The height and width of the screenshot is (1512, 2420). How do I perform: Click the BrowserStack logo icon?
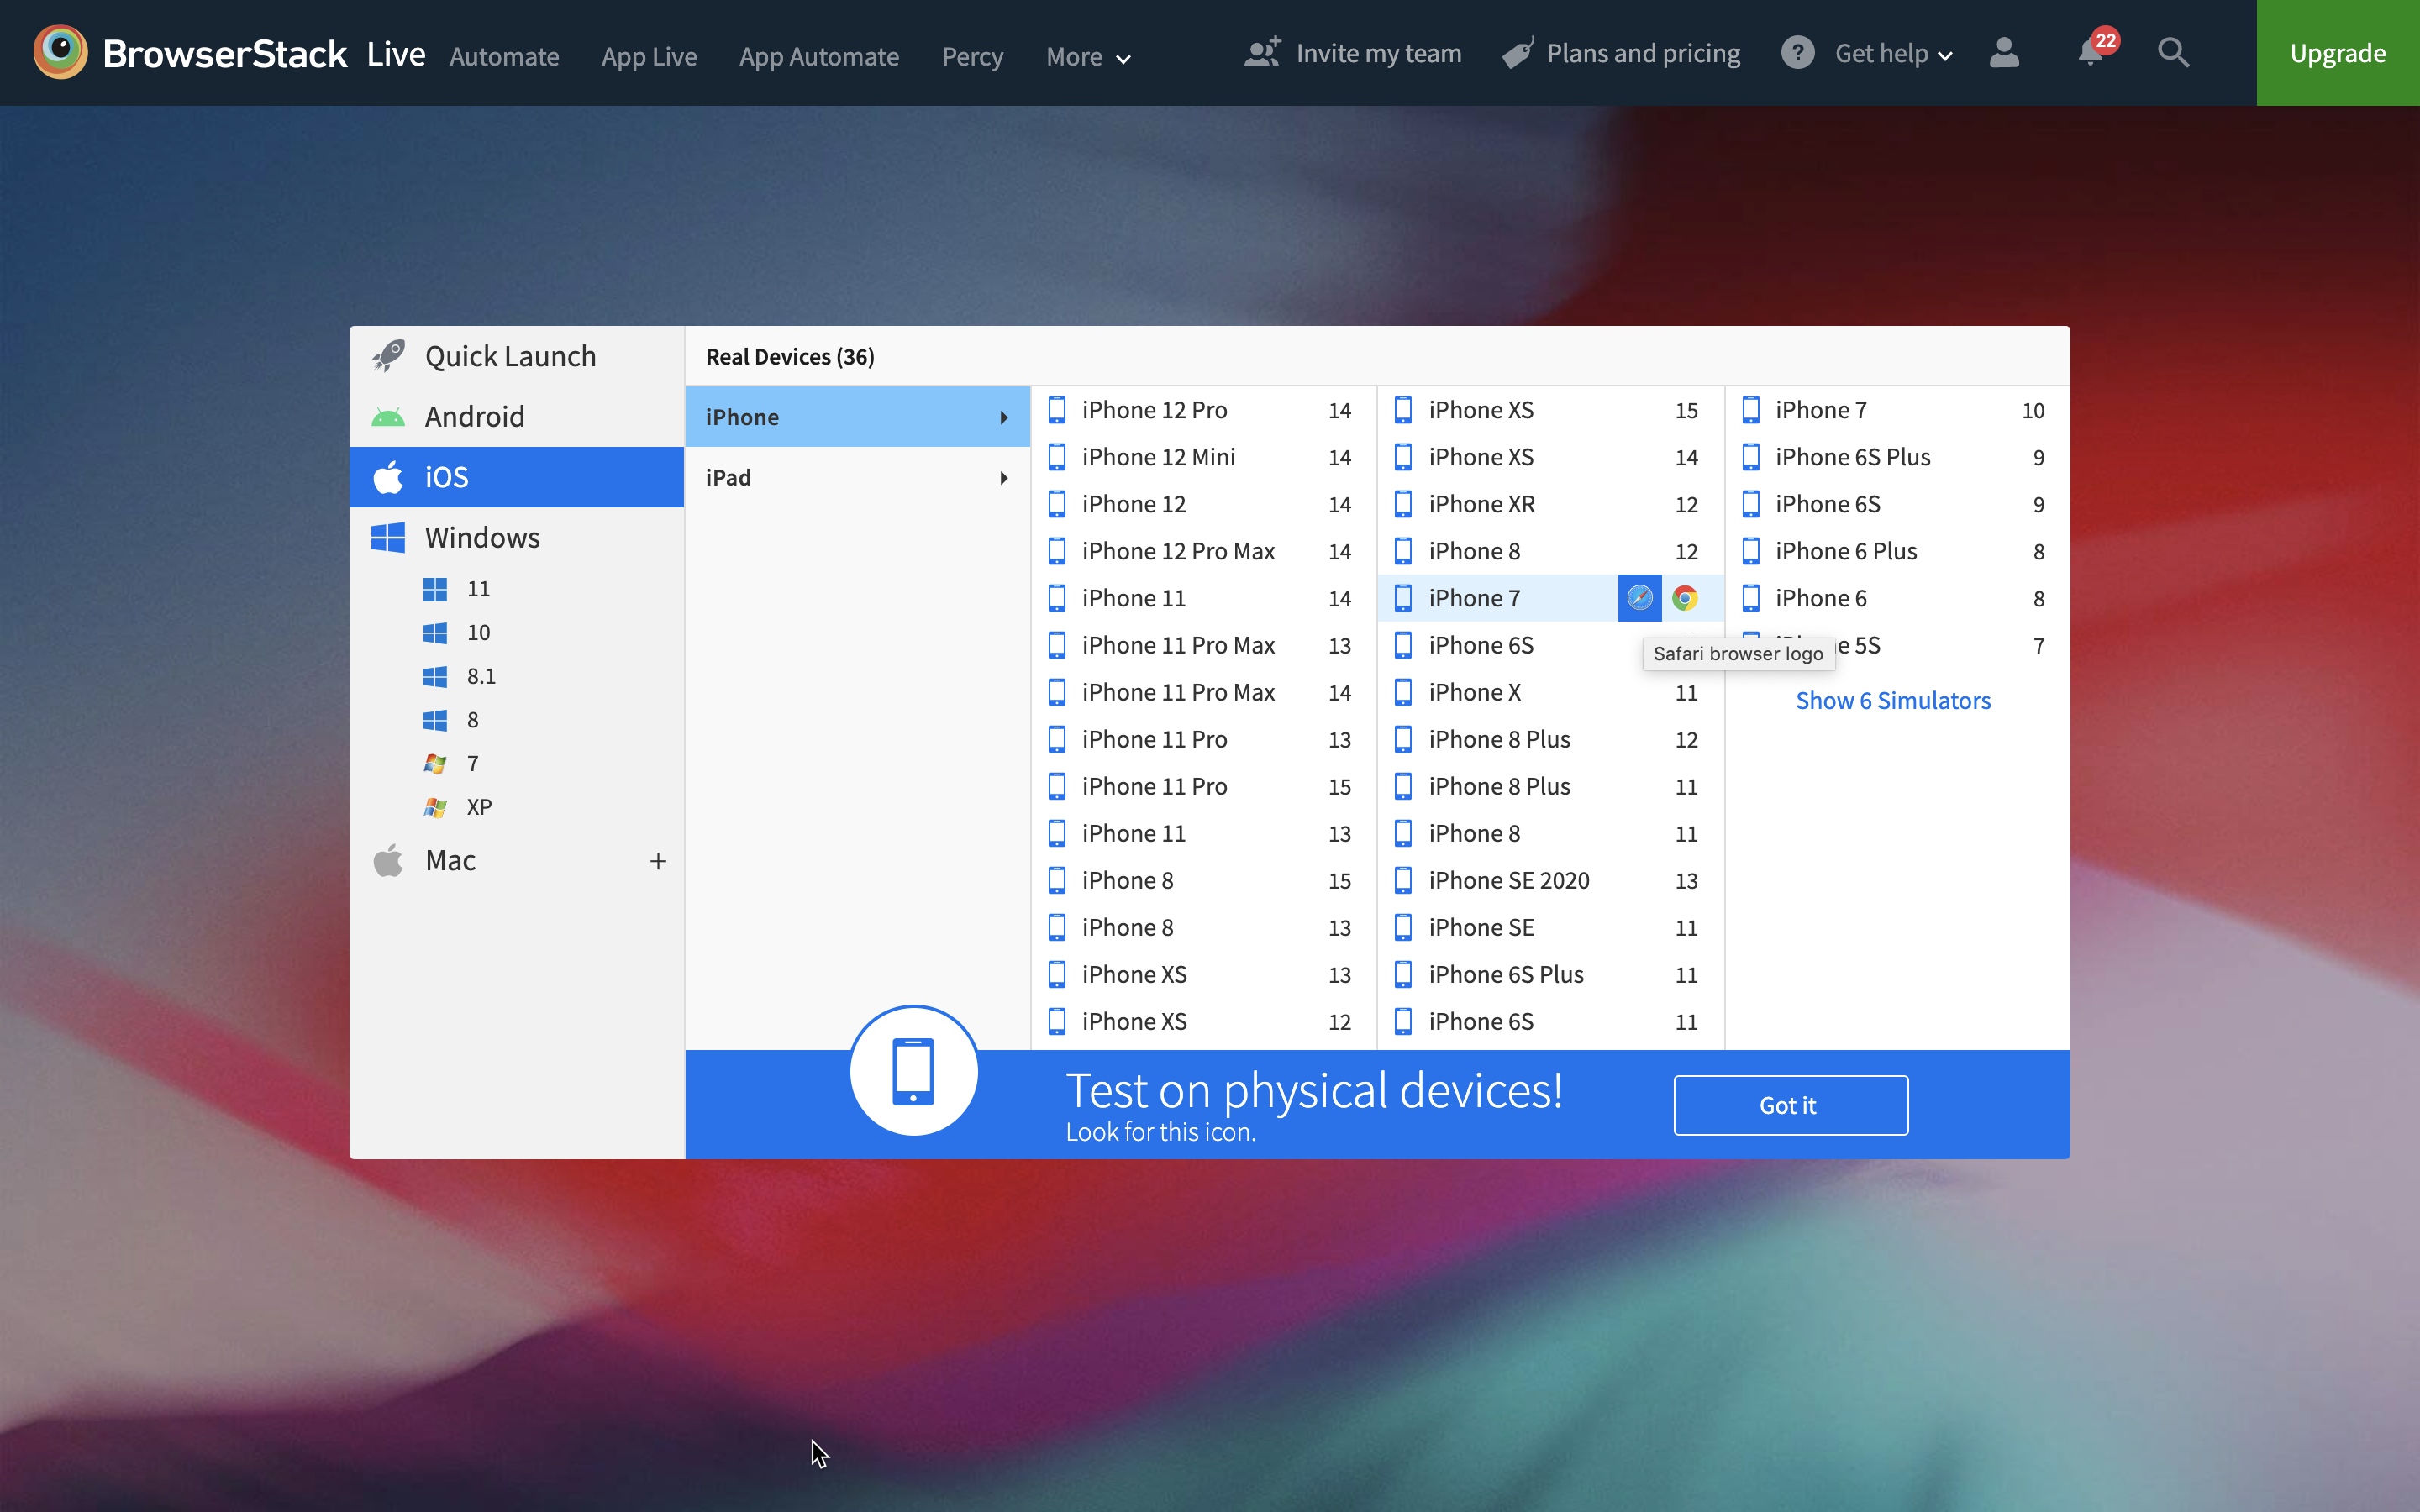click(x=57, y=52)
